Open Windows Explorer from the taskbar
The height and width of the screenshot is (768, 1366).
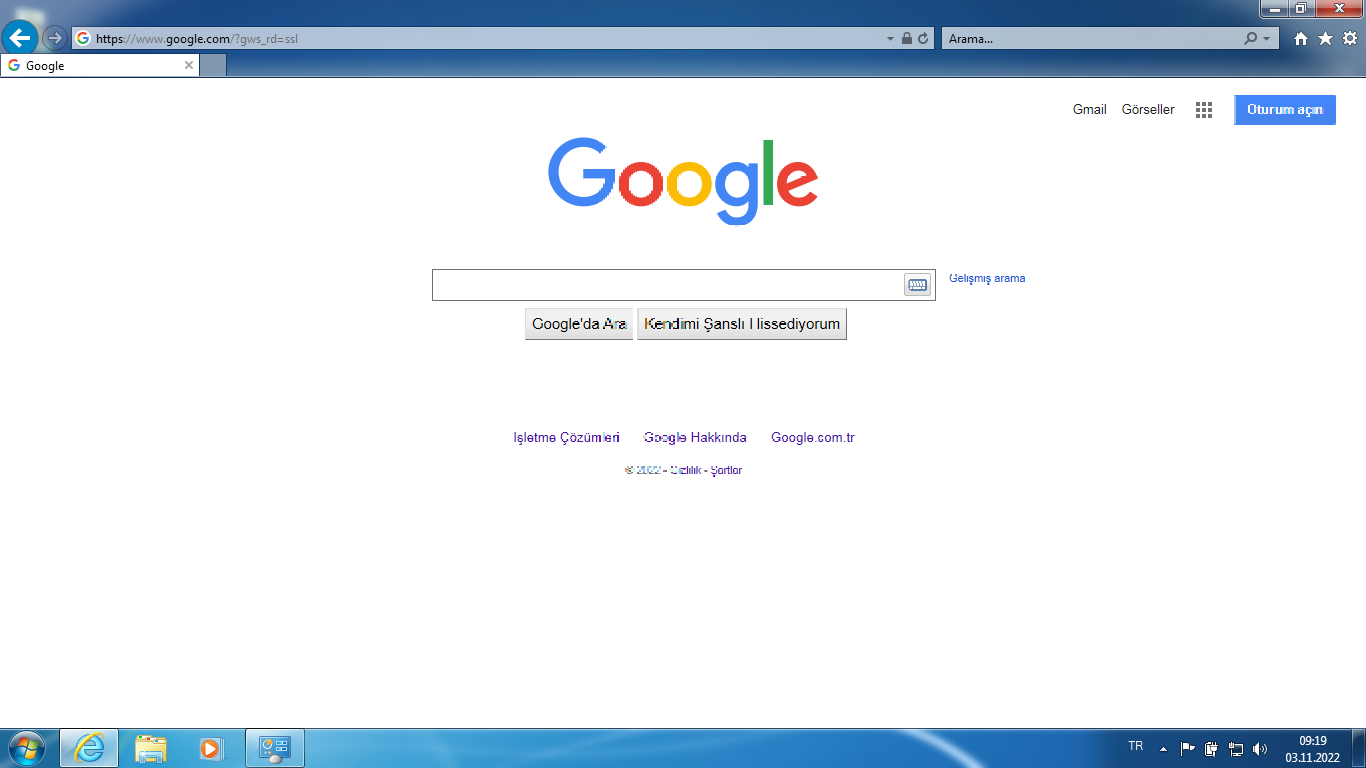(151, 748)
